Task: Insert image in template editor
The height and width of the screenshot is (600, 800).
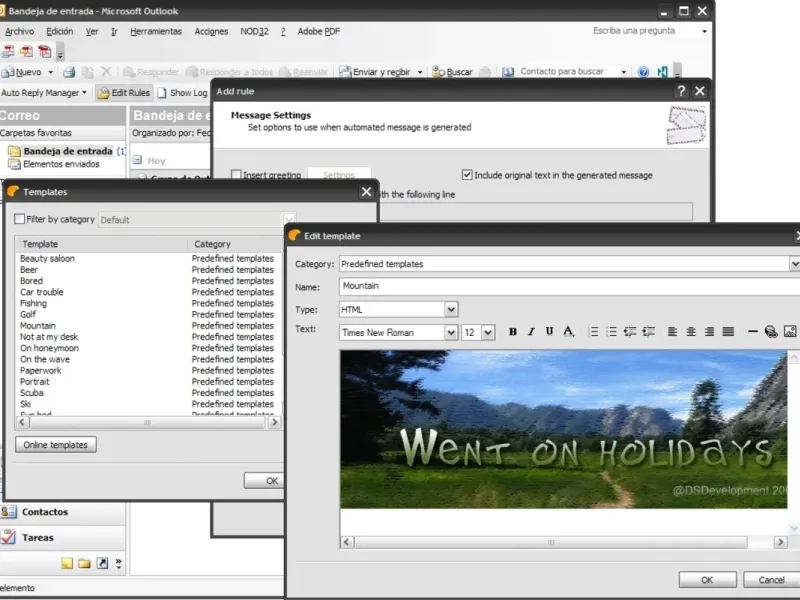Action: (790, 332)
